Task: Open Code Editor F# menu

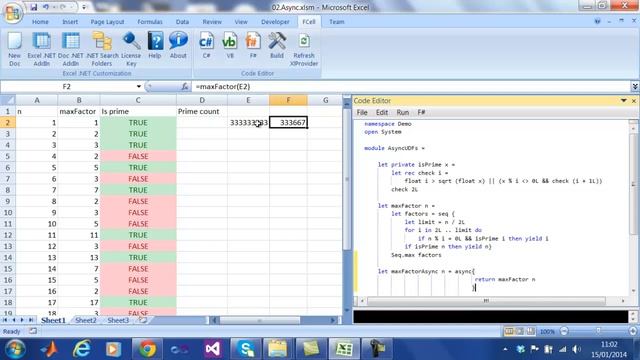Action: pos(421,112)
